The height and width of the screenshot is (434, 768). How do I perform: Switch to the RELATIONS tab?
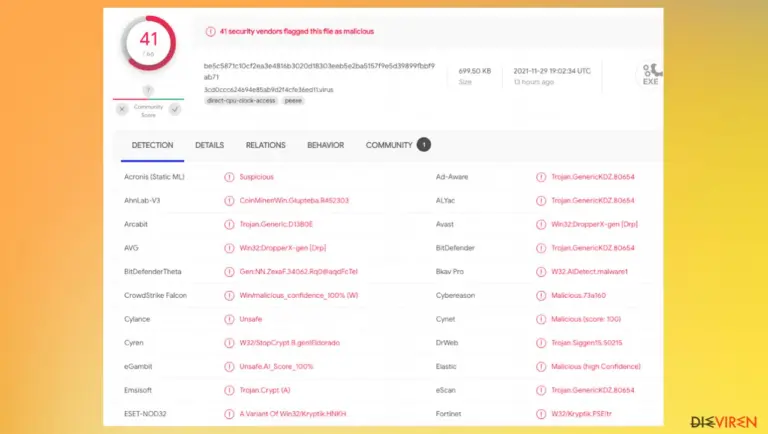click(x=265, y=145)
